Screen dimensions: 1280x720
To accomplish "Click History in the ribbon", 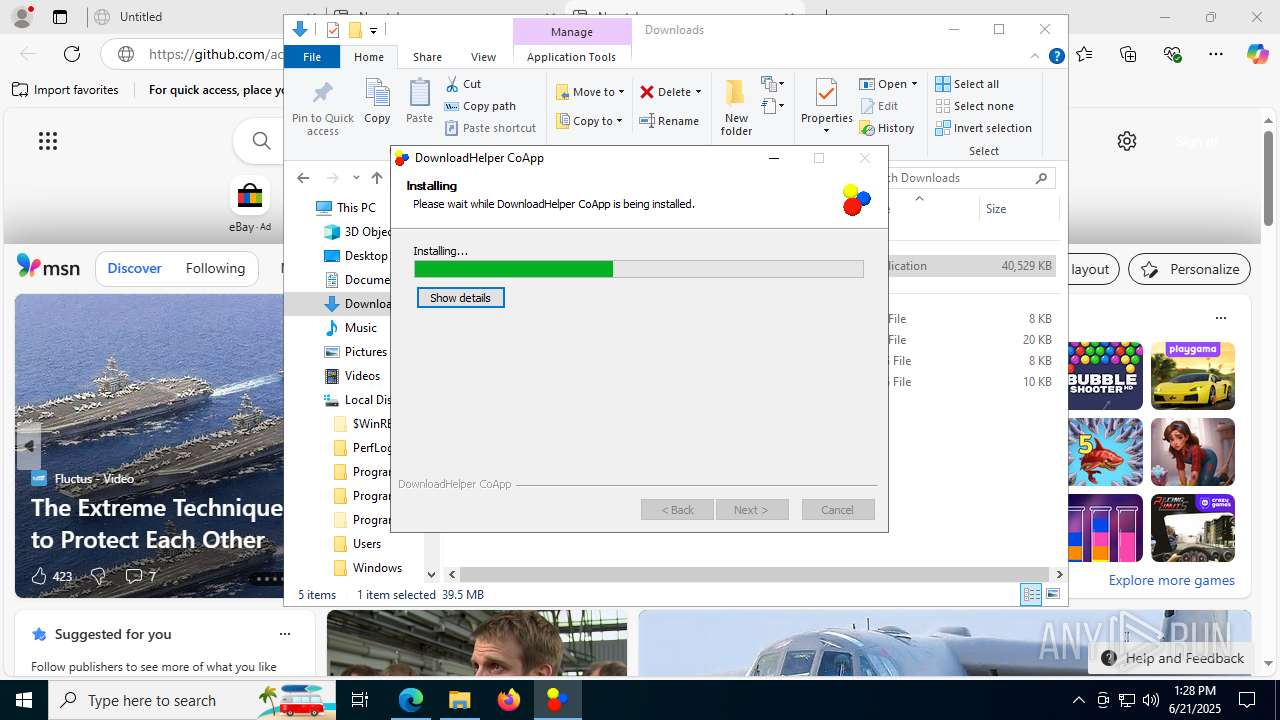I will pyautogui.click(x=887, y=128).
